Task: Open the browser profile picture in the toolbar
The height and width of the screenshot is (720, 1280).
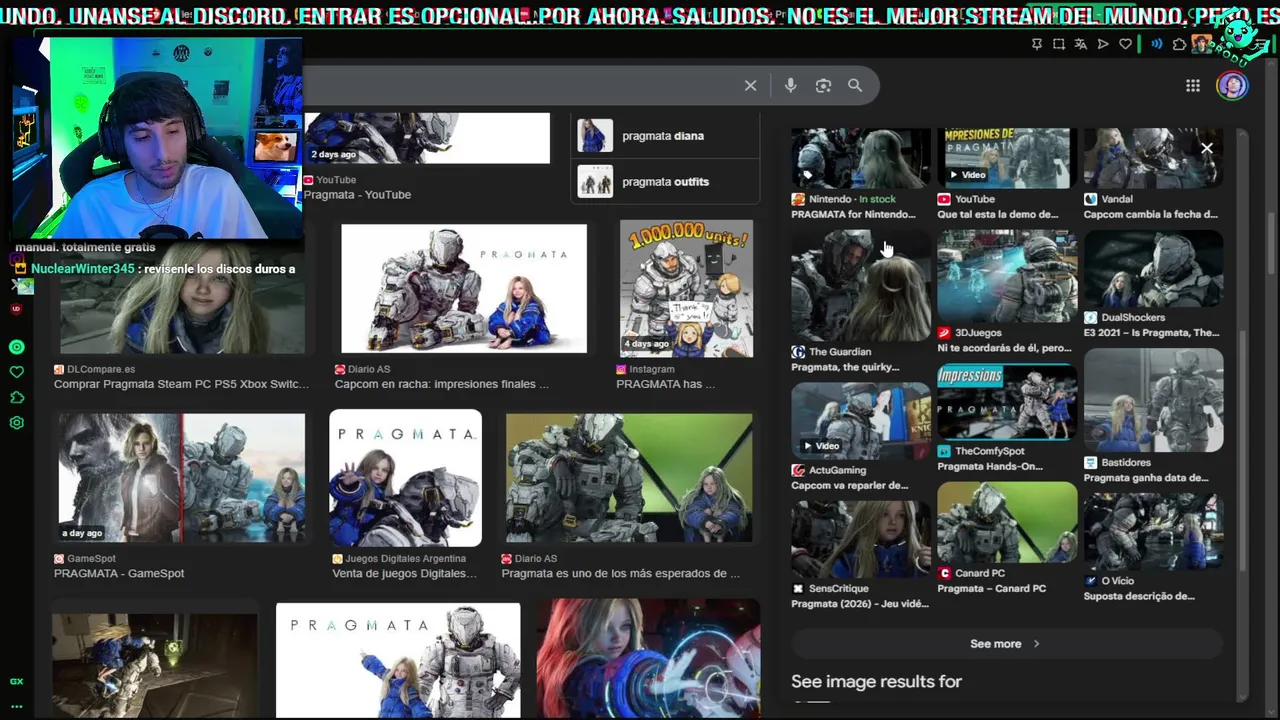Action: pos(1201,44)
